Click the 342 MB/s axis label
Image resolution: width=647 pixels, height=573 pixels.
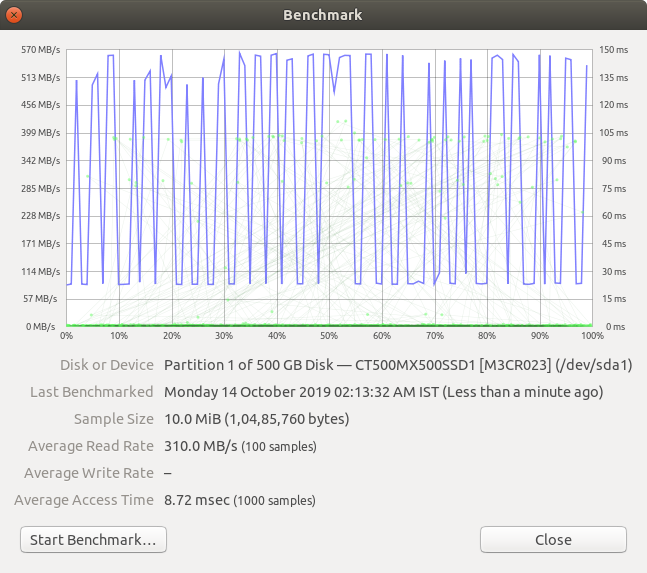(40, 160)
